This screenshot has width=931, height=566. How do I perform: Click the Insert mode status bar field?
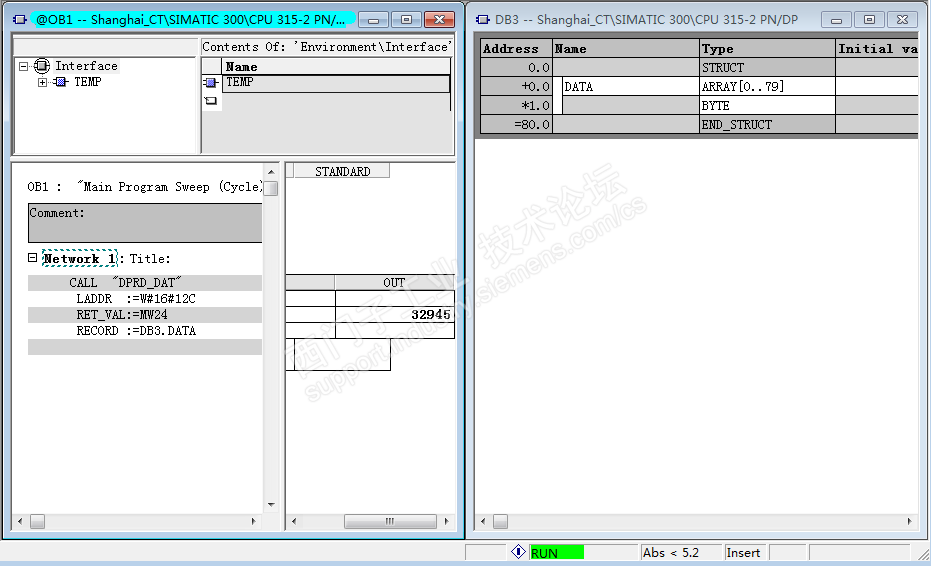(746, 552)
